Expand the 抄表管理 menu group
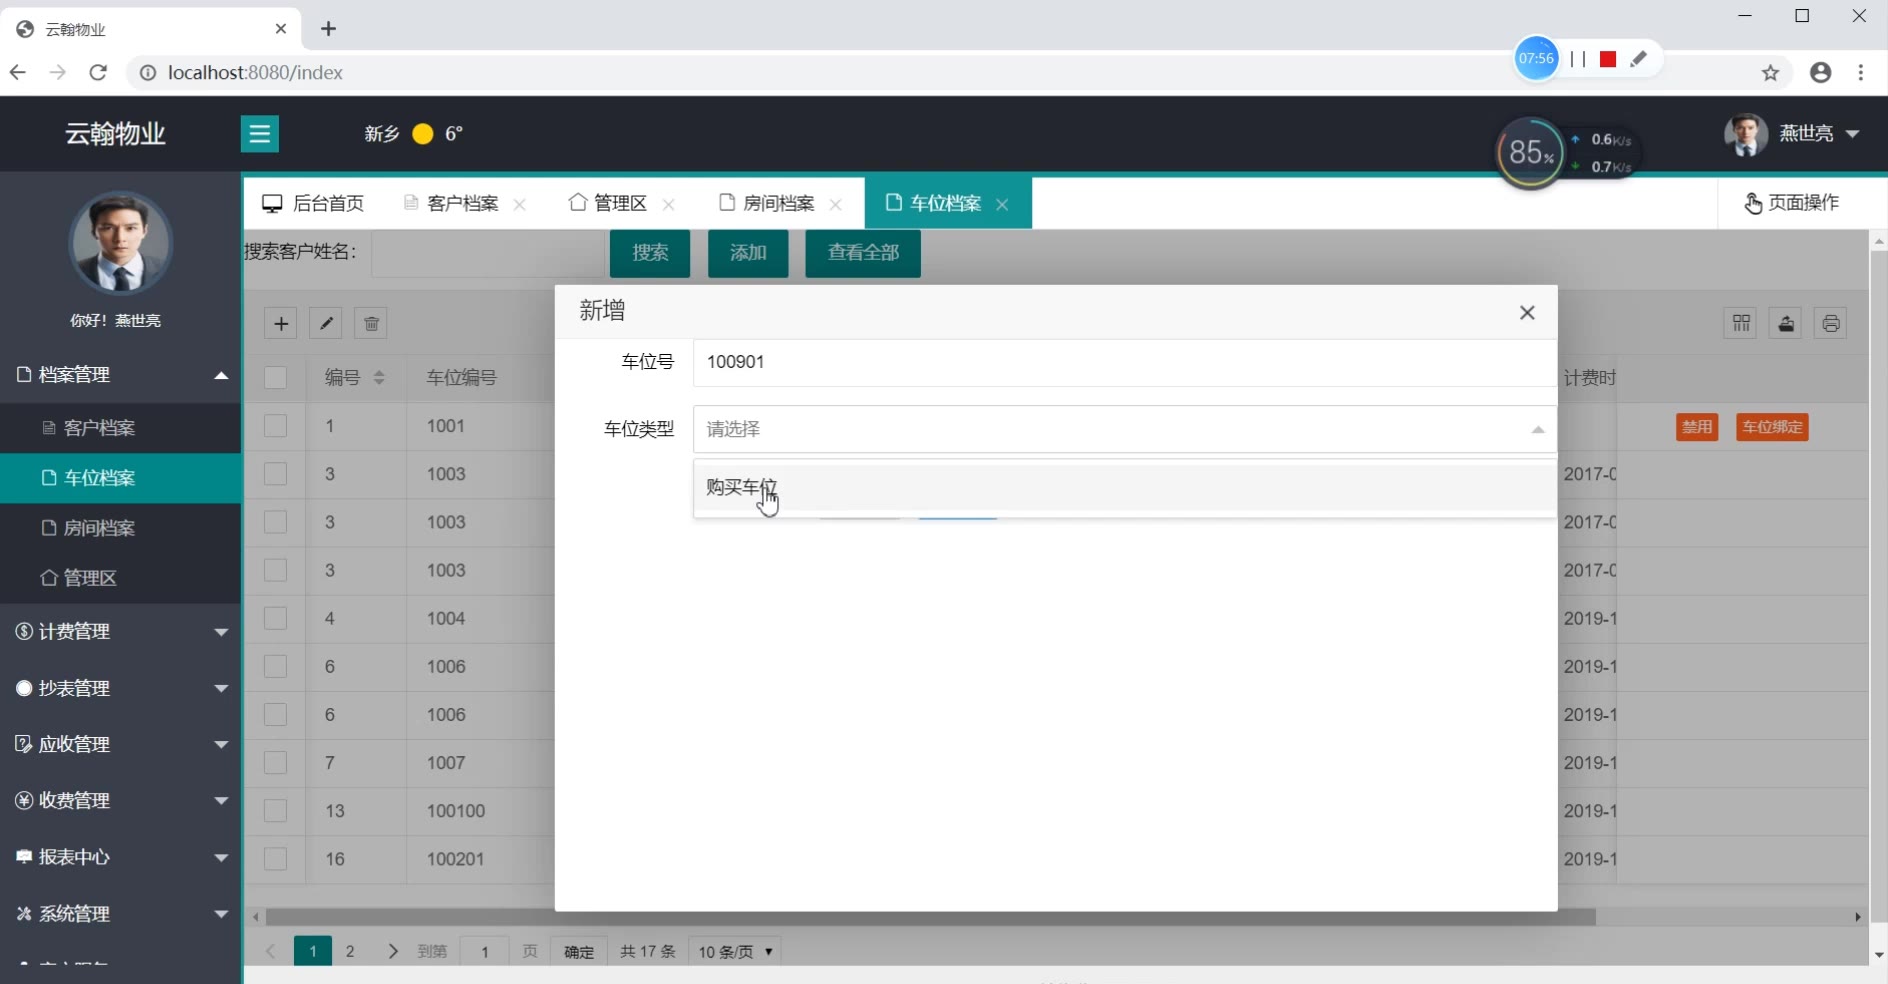This screenshot has width=1888, height=984. [120, 689]
